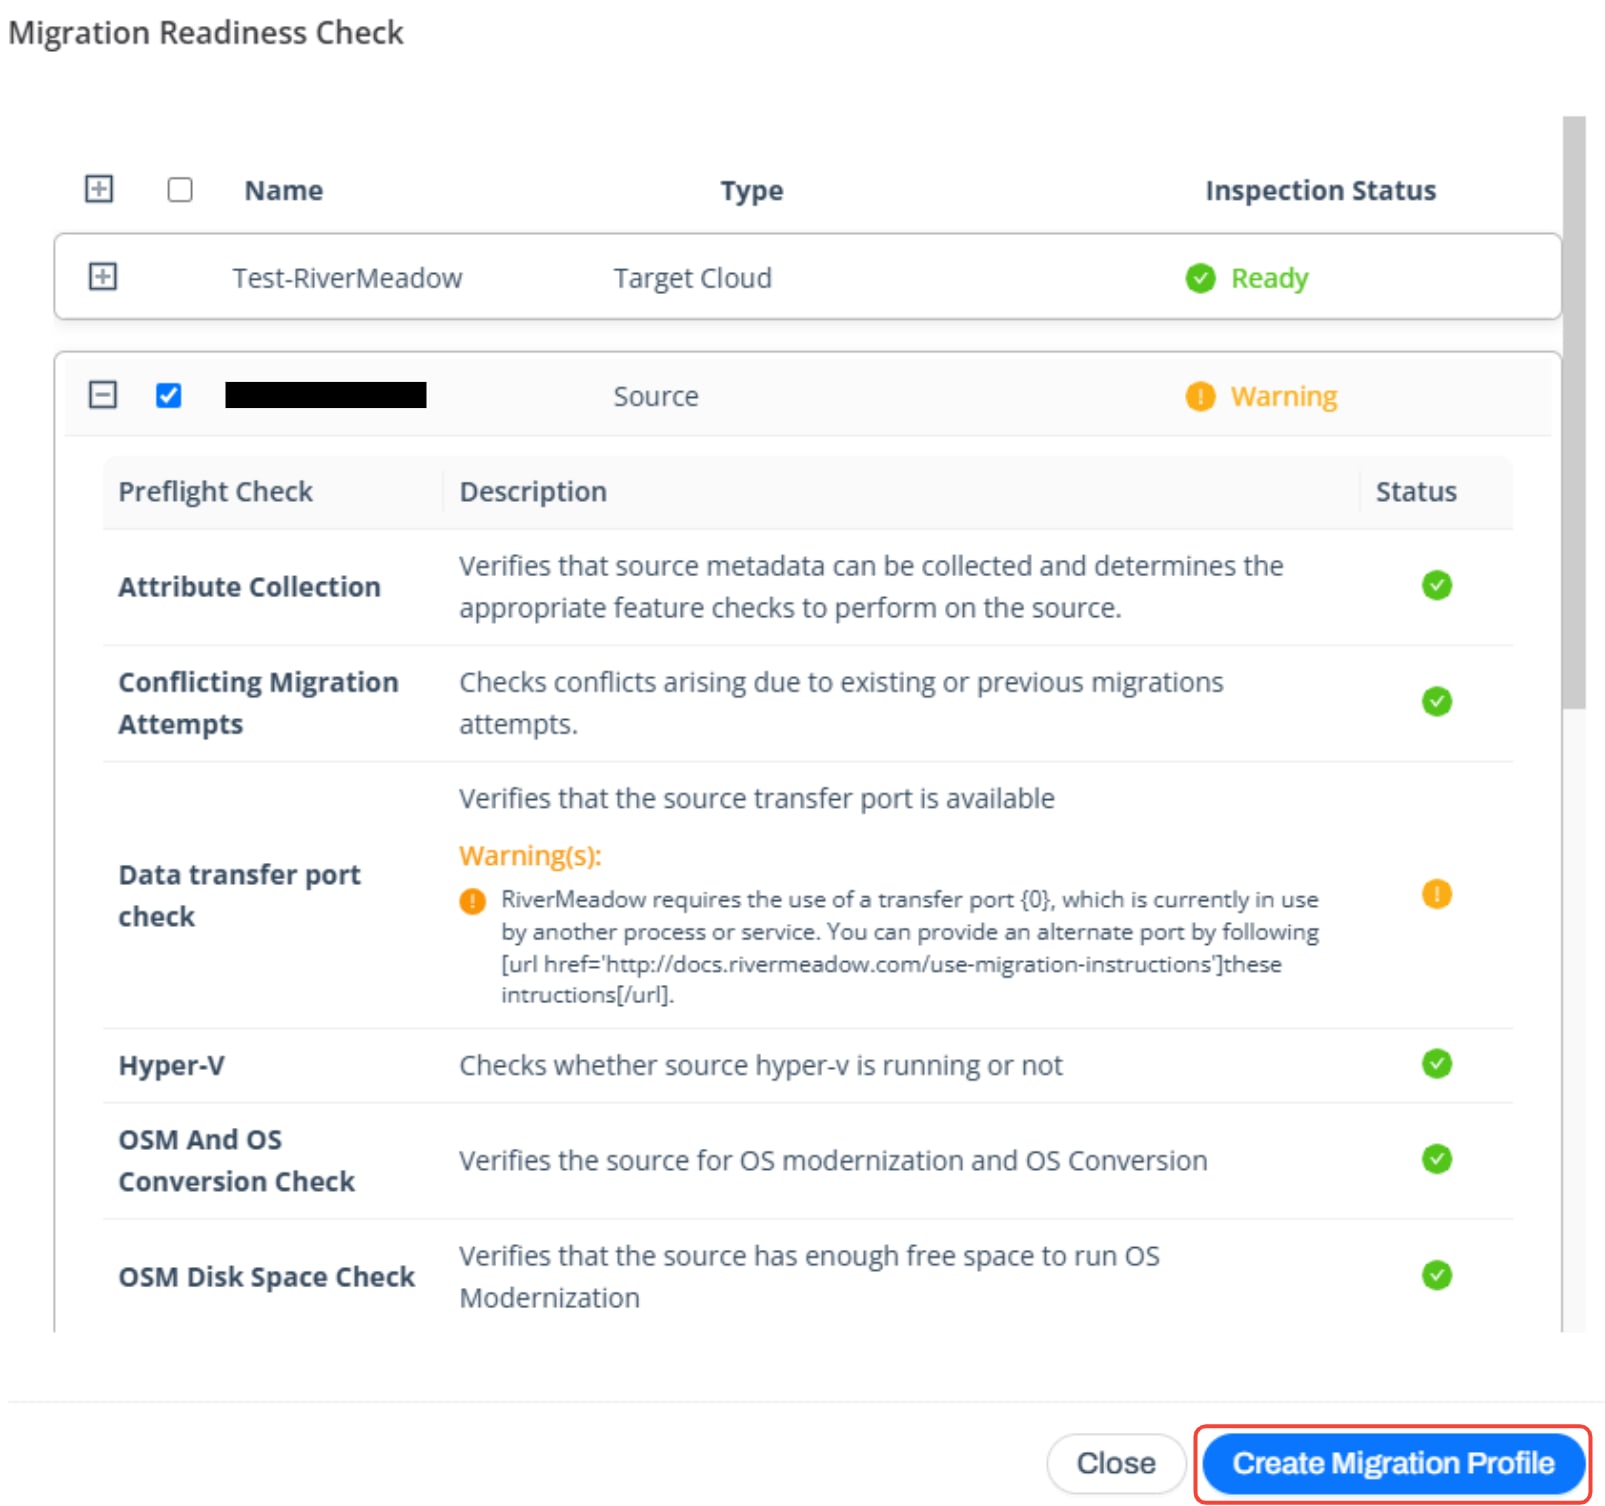The height and width of the screenshot is (1506, 1605).
Task: Click the Status column header
Action: click(1416, 491)
